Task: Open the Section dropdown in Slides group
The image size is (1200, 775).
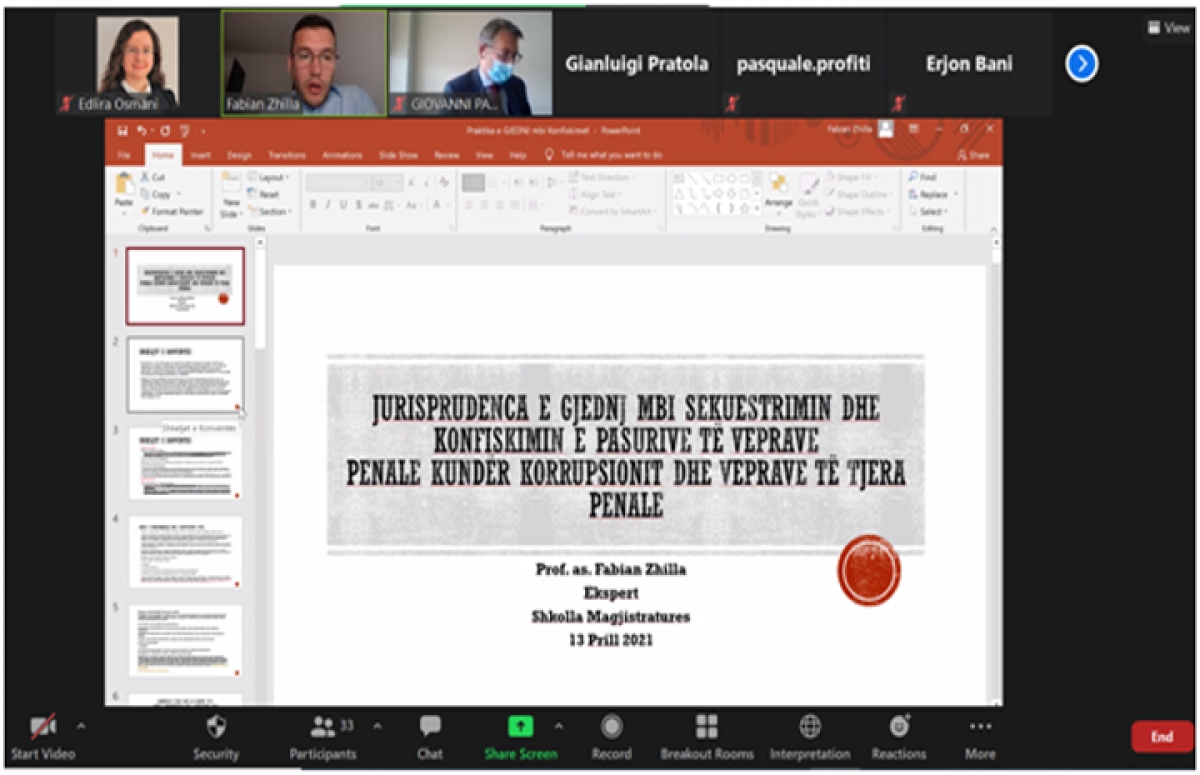Action: (x=268, y=212)
